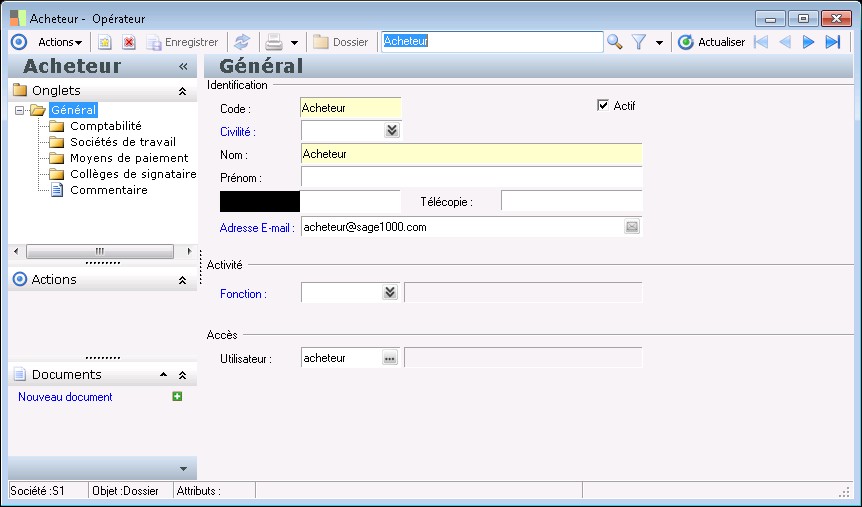Open the Commentaire tab
The width and height of the screenshot is (862, 507).
pyautogui.click(x=109, y=190)
